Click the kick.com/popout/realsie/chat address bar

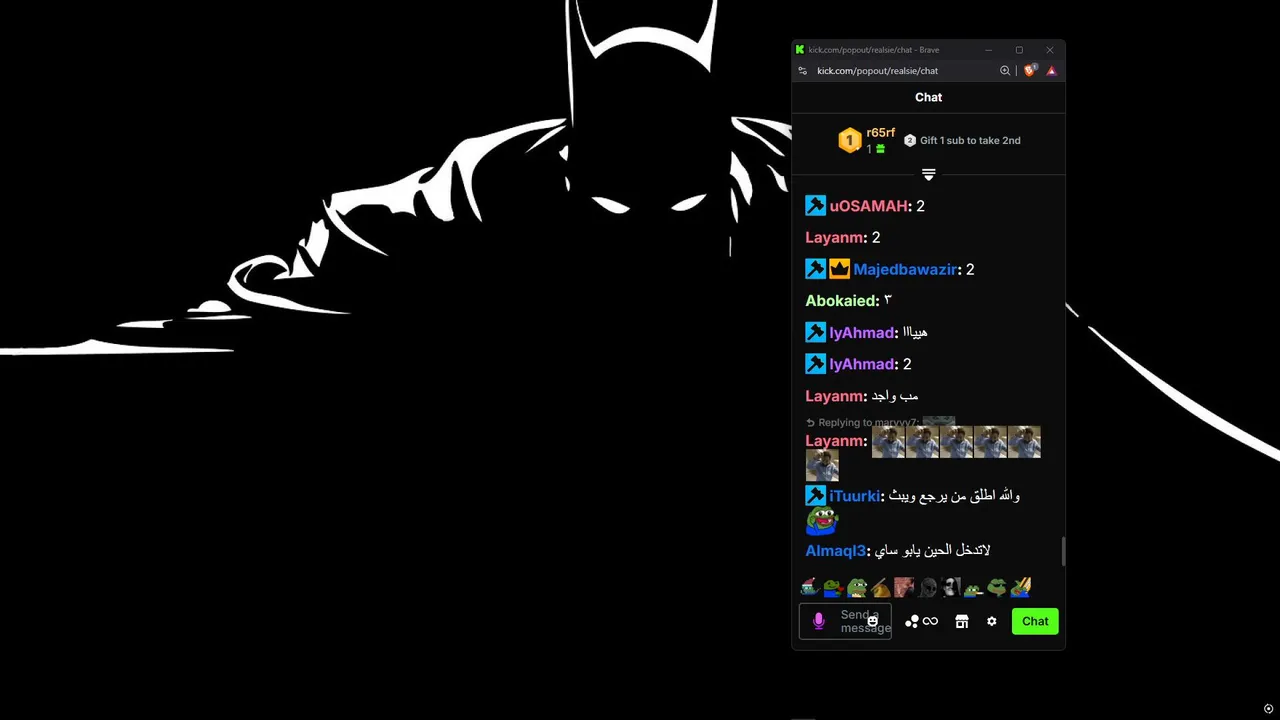point(878,71)
